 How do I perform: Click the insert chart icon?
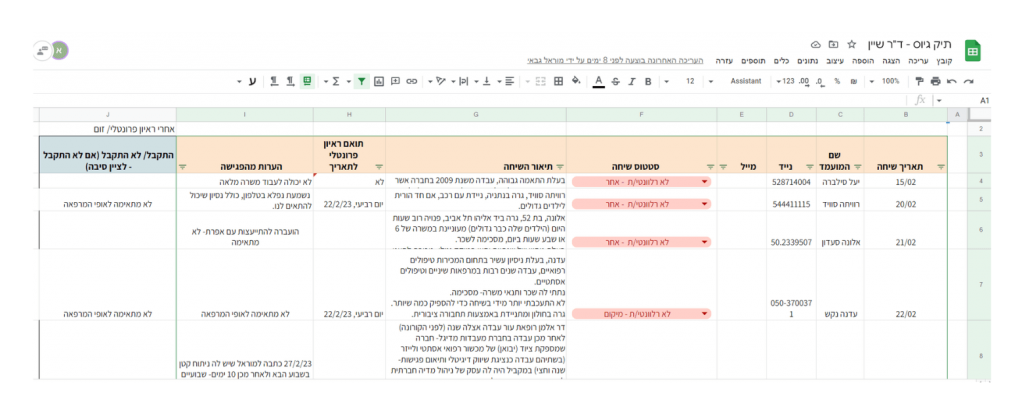pos(378,81)
